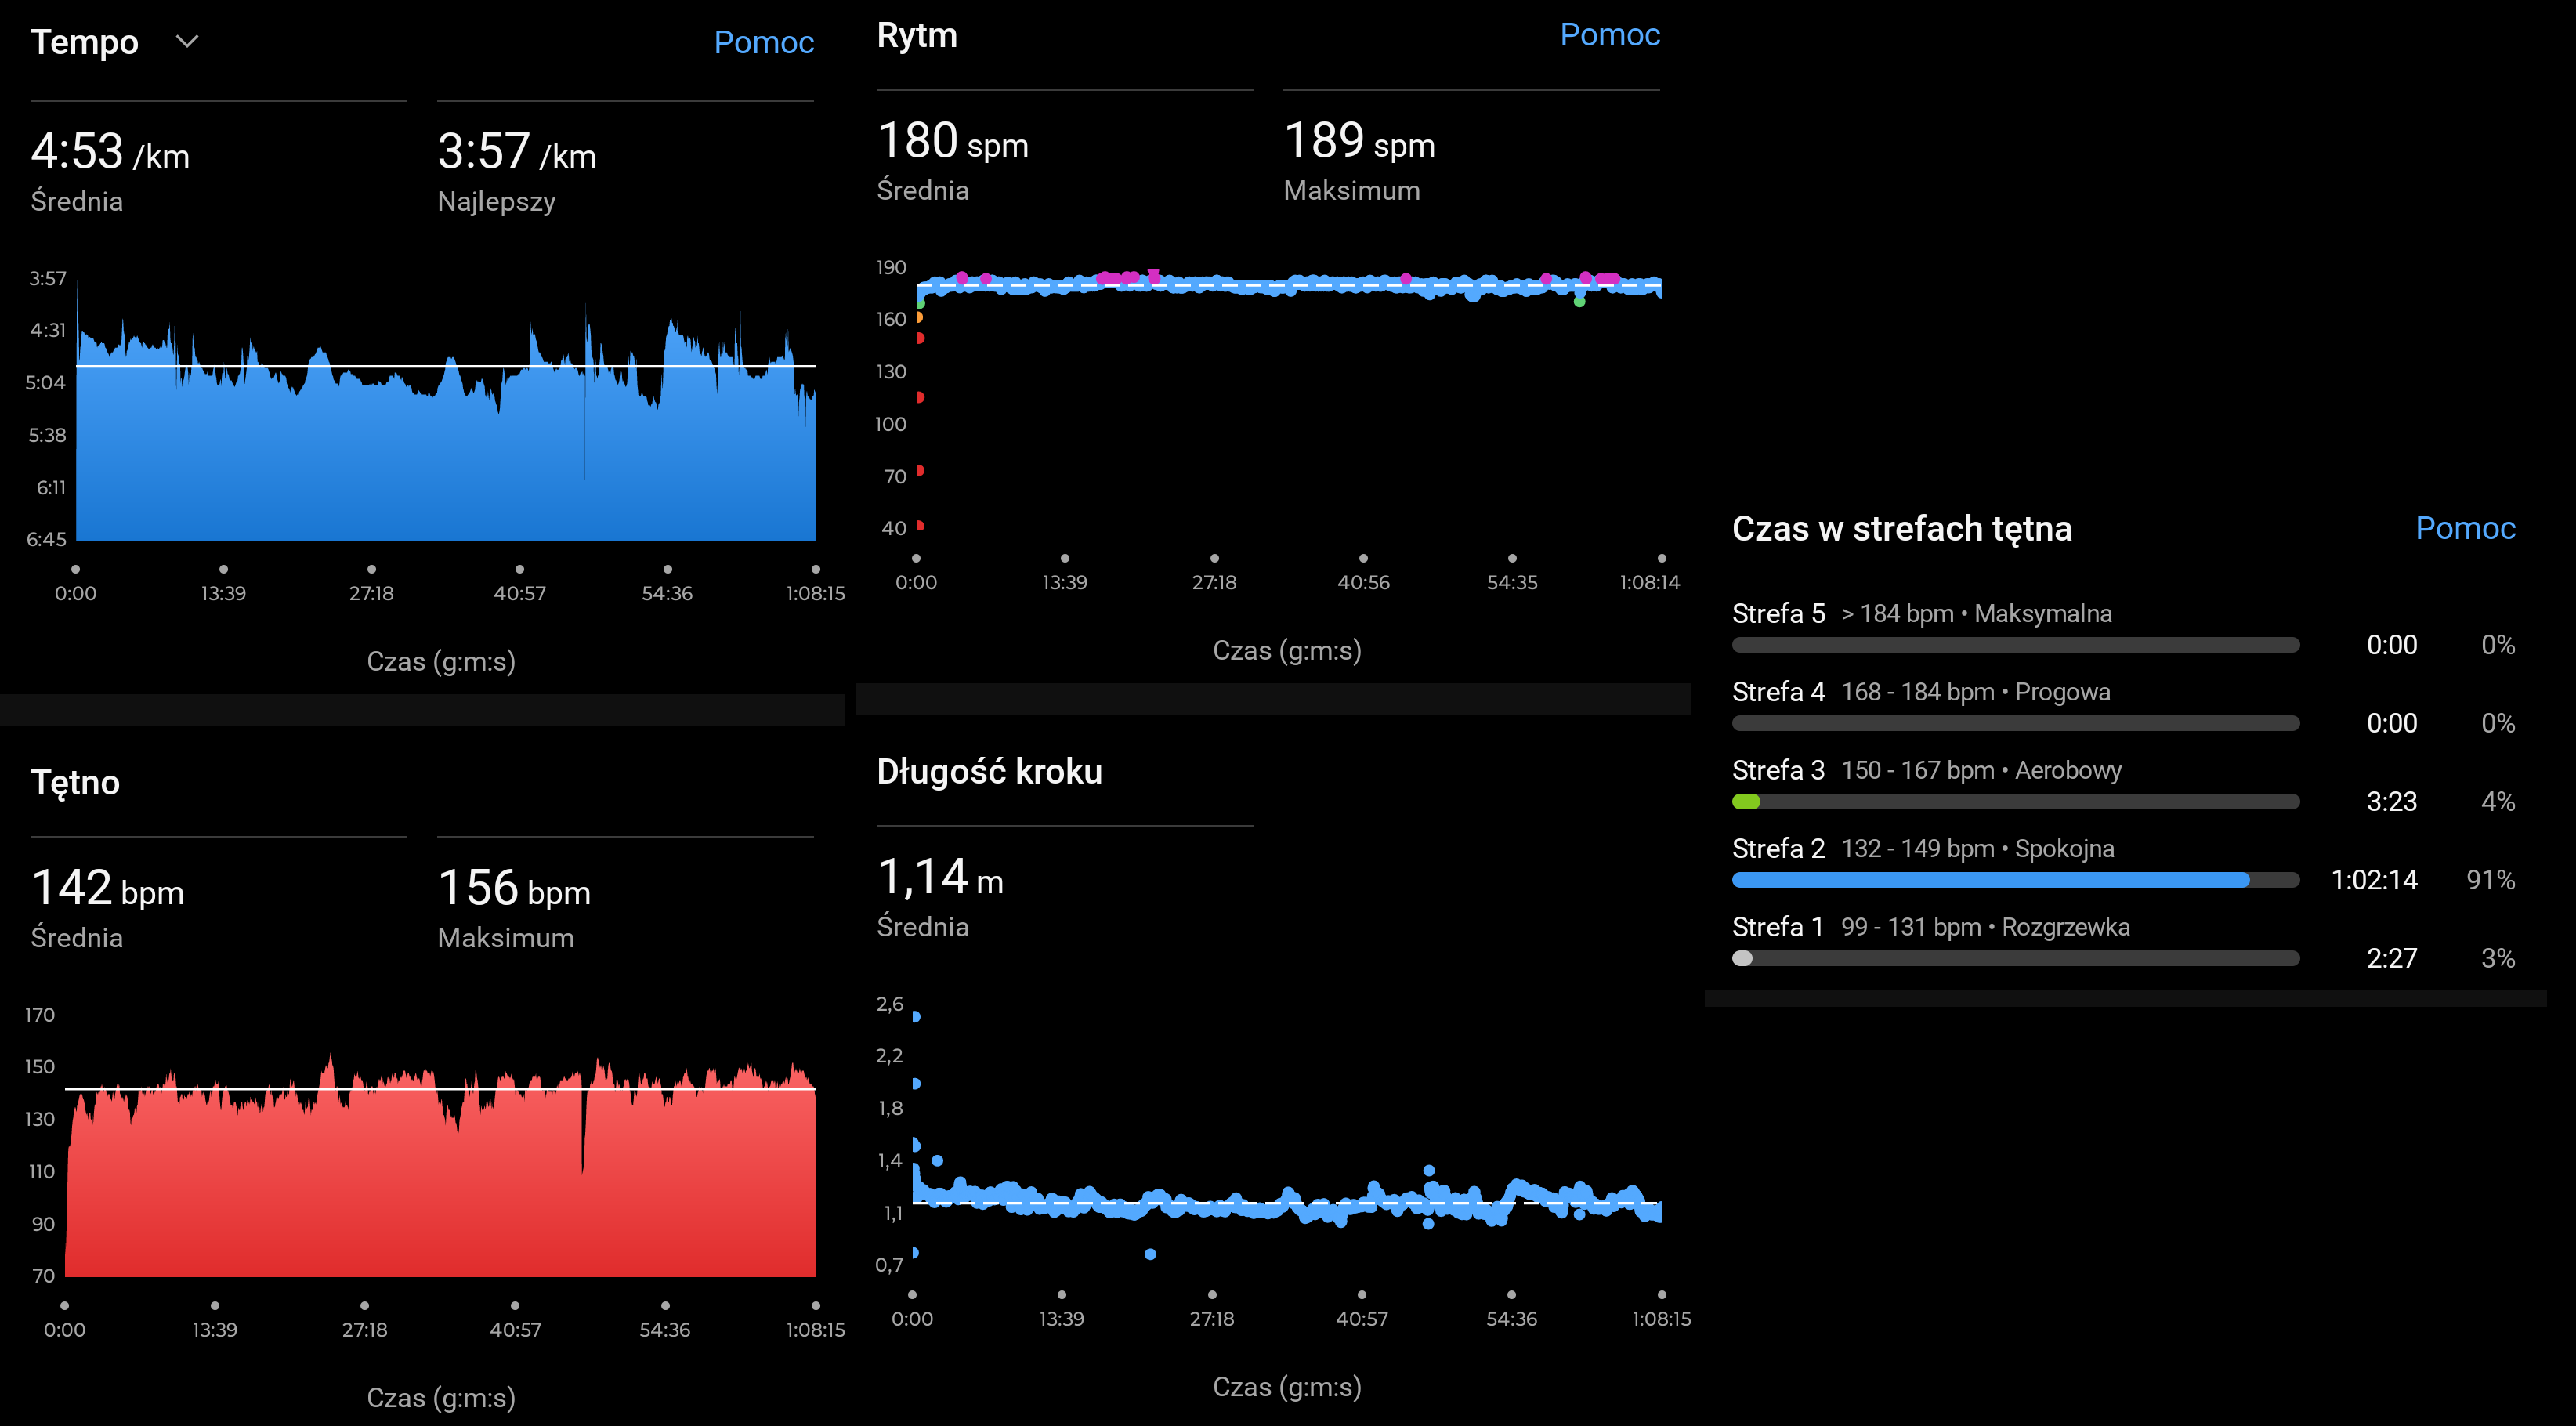
Task: Open Pomoc link in Tempo section
Action: [x=763, y=42]
